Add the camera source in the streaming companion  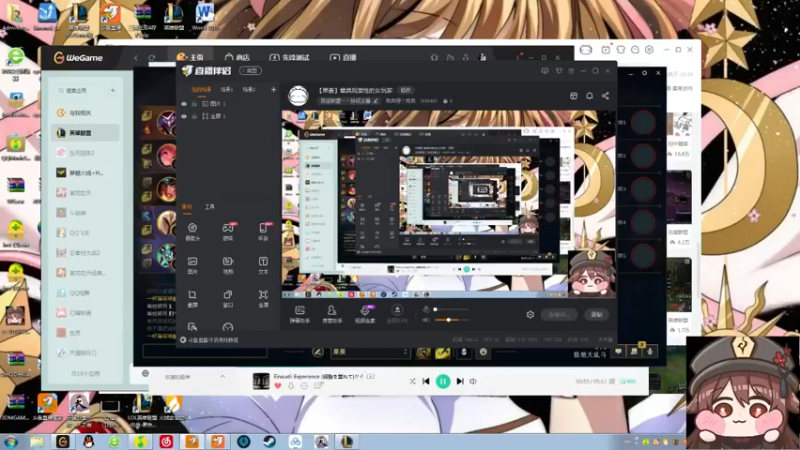192,232
